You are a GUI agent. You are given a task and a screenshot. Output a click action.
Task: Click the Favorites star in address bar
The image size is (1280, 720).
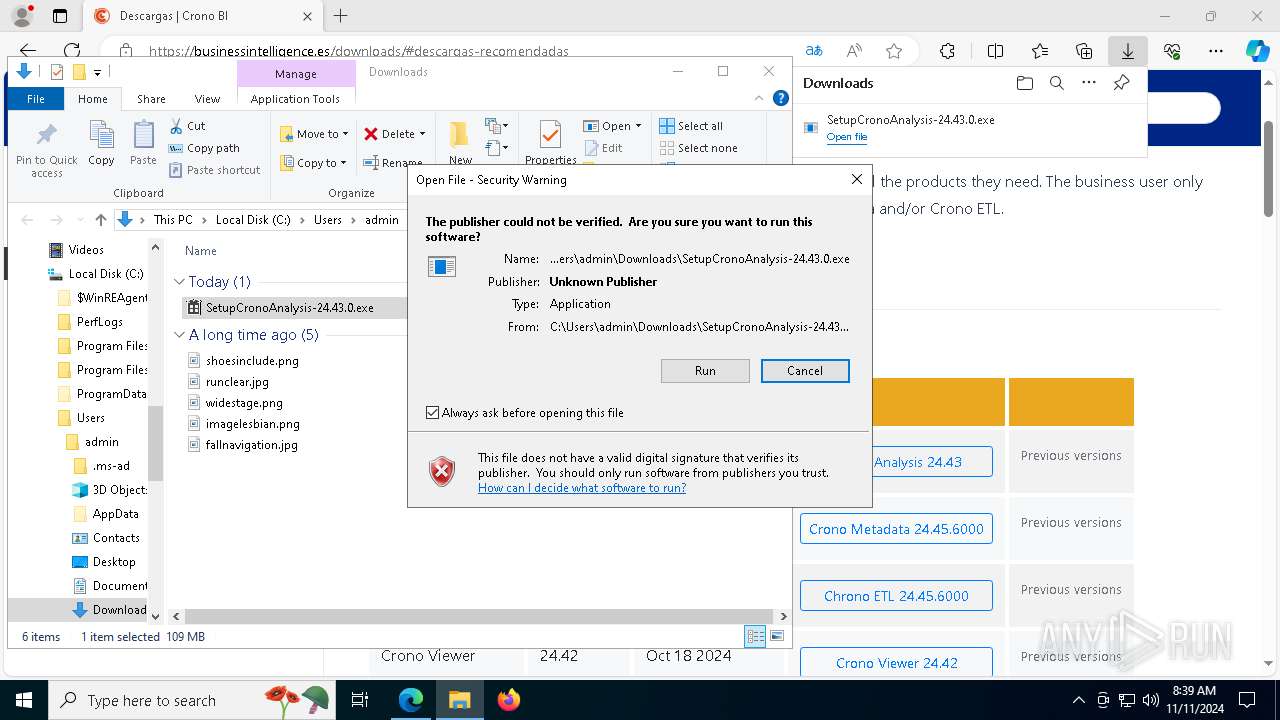(894, 51)
